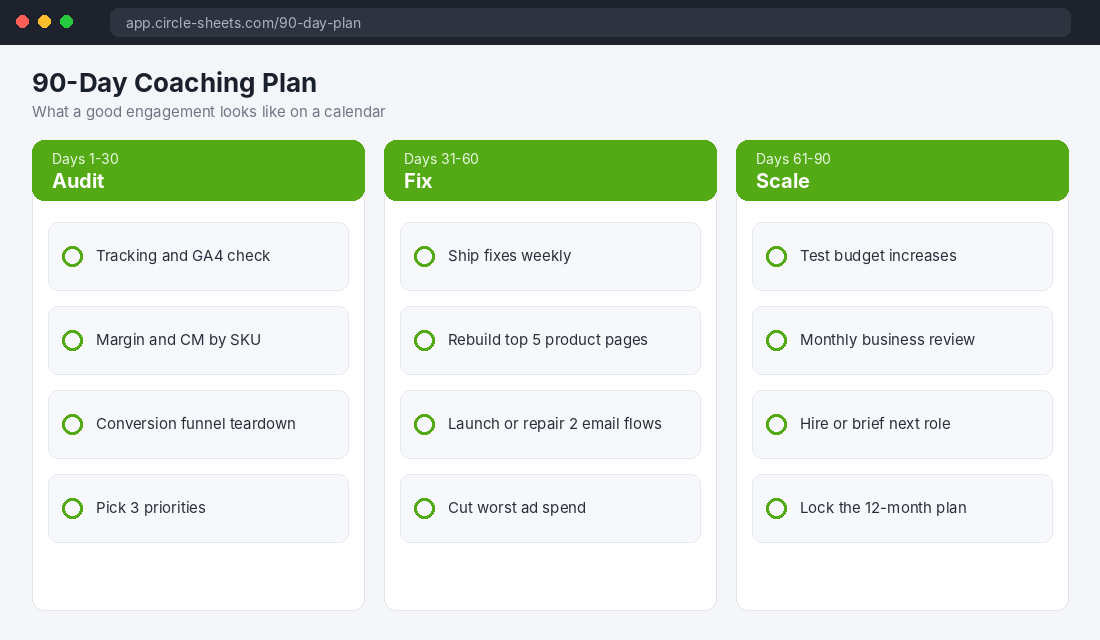Click 'Conversion funnel teardown' task text
Image resolution: width=1100 pixels, height=640 pixels.
pos(196,424)
